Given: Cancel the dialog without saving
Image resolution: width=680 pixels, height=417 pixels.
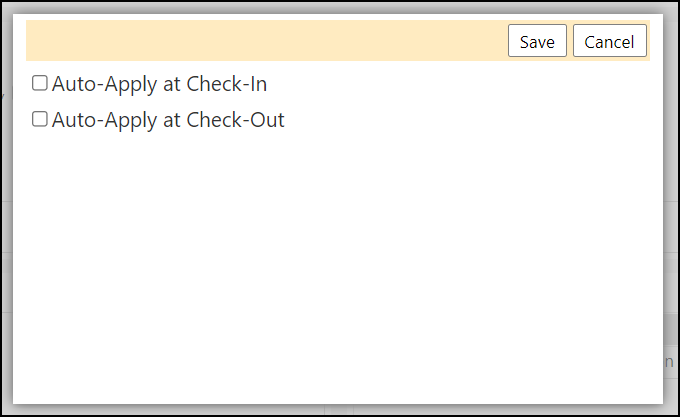Looking at the screenshot, I should pyautogui.click(x=610, y=41).
